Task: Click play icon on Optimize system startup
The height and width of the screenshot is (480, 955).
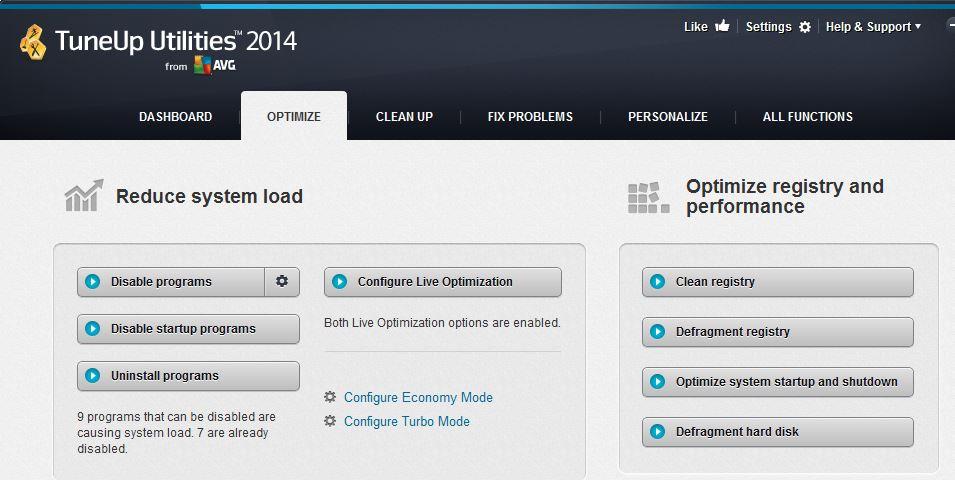Action: tap(657, 381)
